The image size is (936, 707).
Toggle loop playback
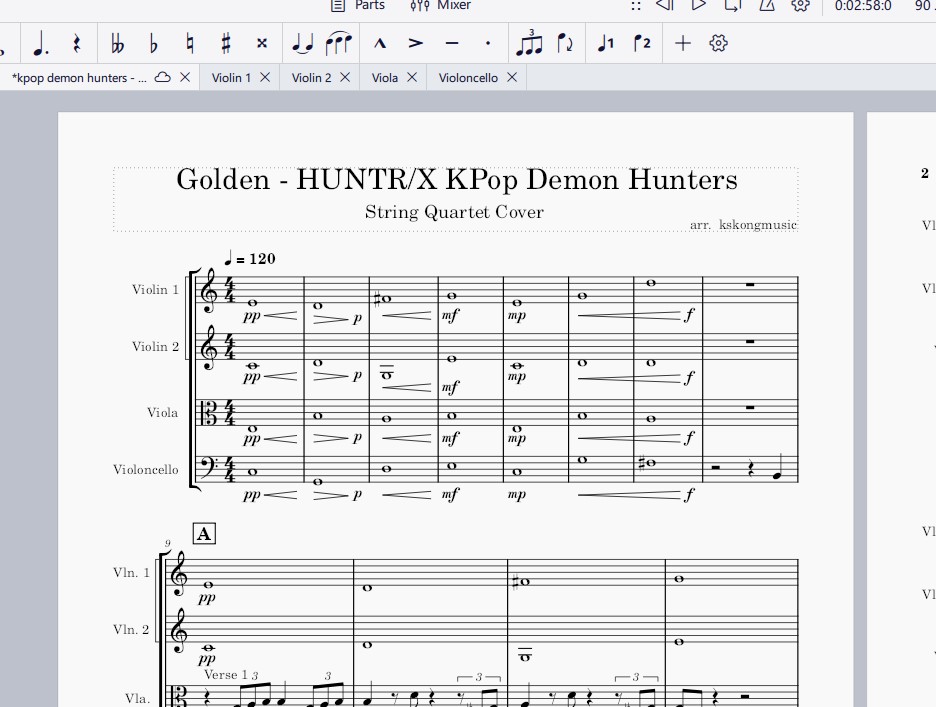point(732,5)
